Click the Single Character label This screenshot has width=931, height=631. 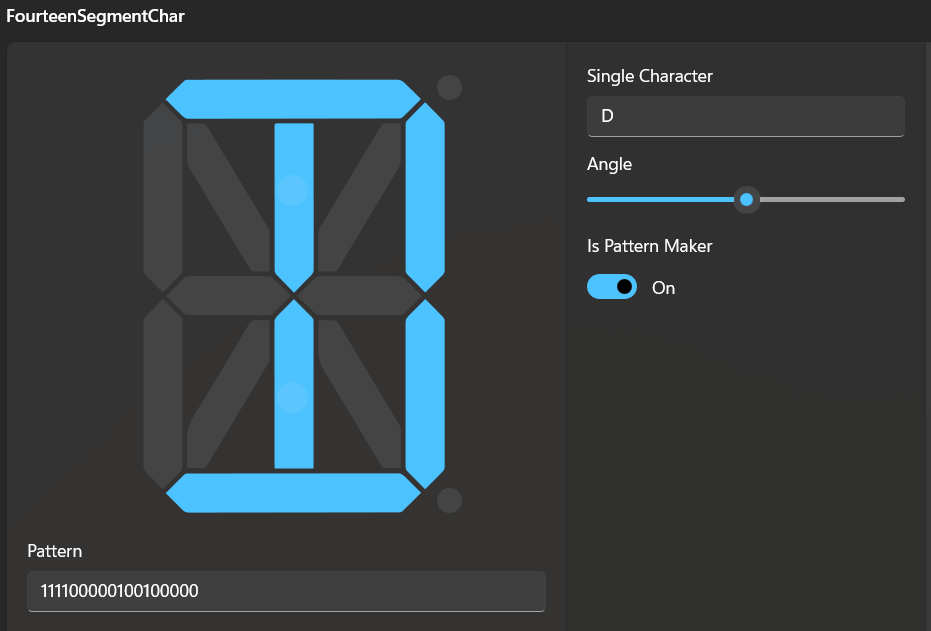click(650, 76)
